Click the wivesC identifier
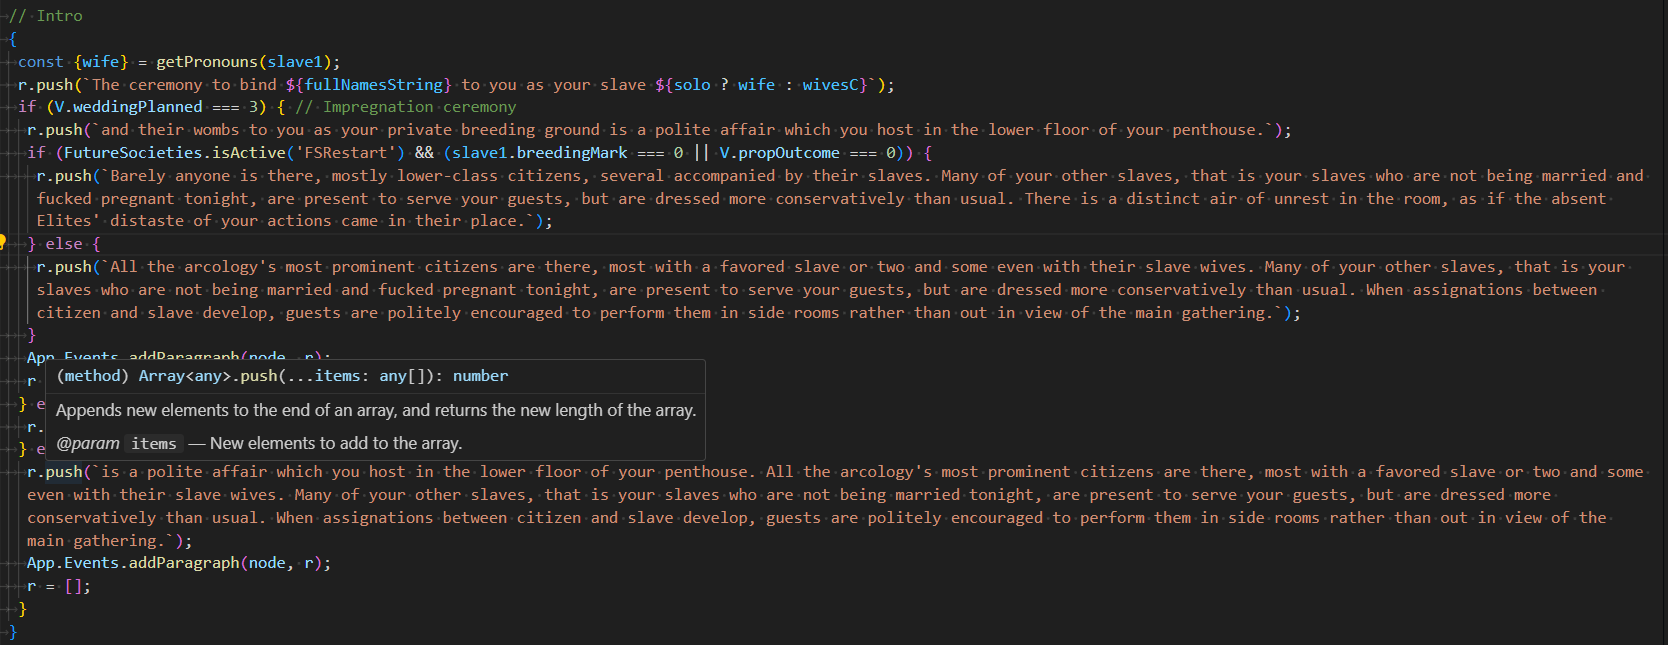Viewport: 1668px width, 645px height. point(830,85)
